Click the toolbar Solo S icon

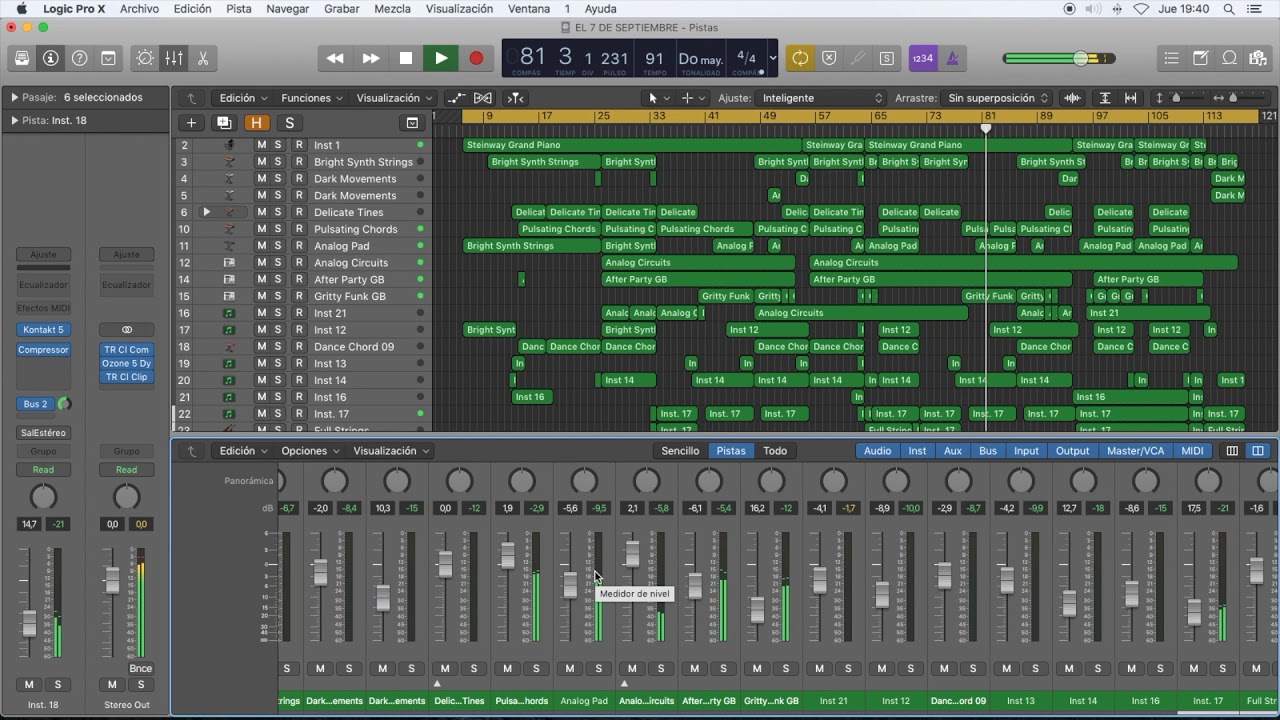point(887,58)
